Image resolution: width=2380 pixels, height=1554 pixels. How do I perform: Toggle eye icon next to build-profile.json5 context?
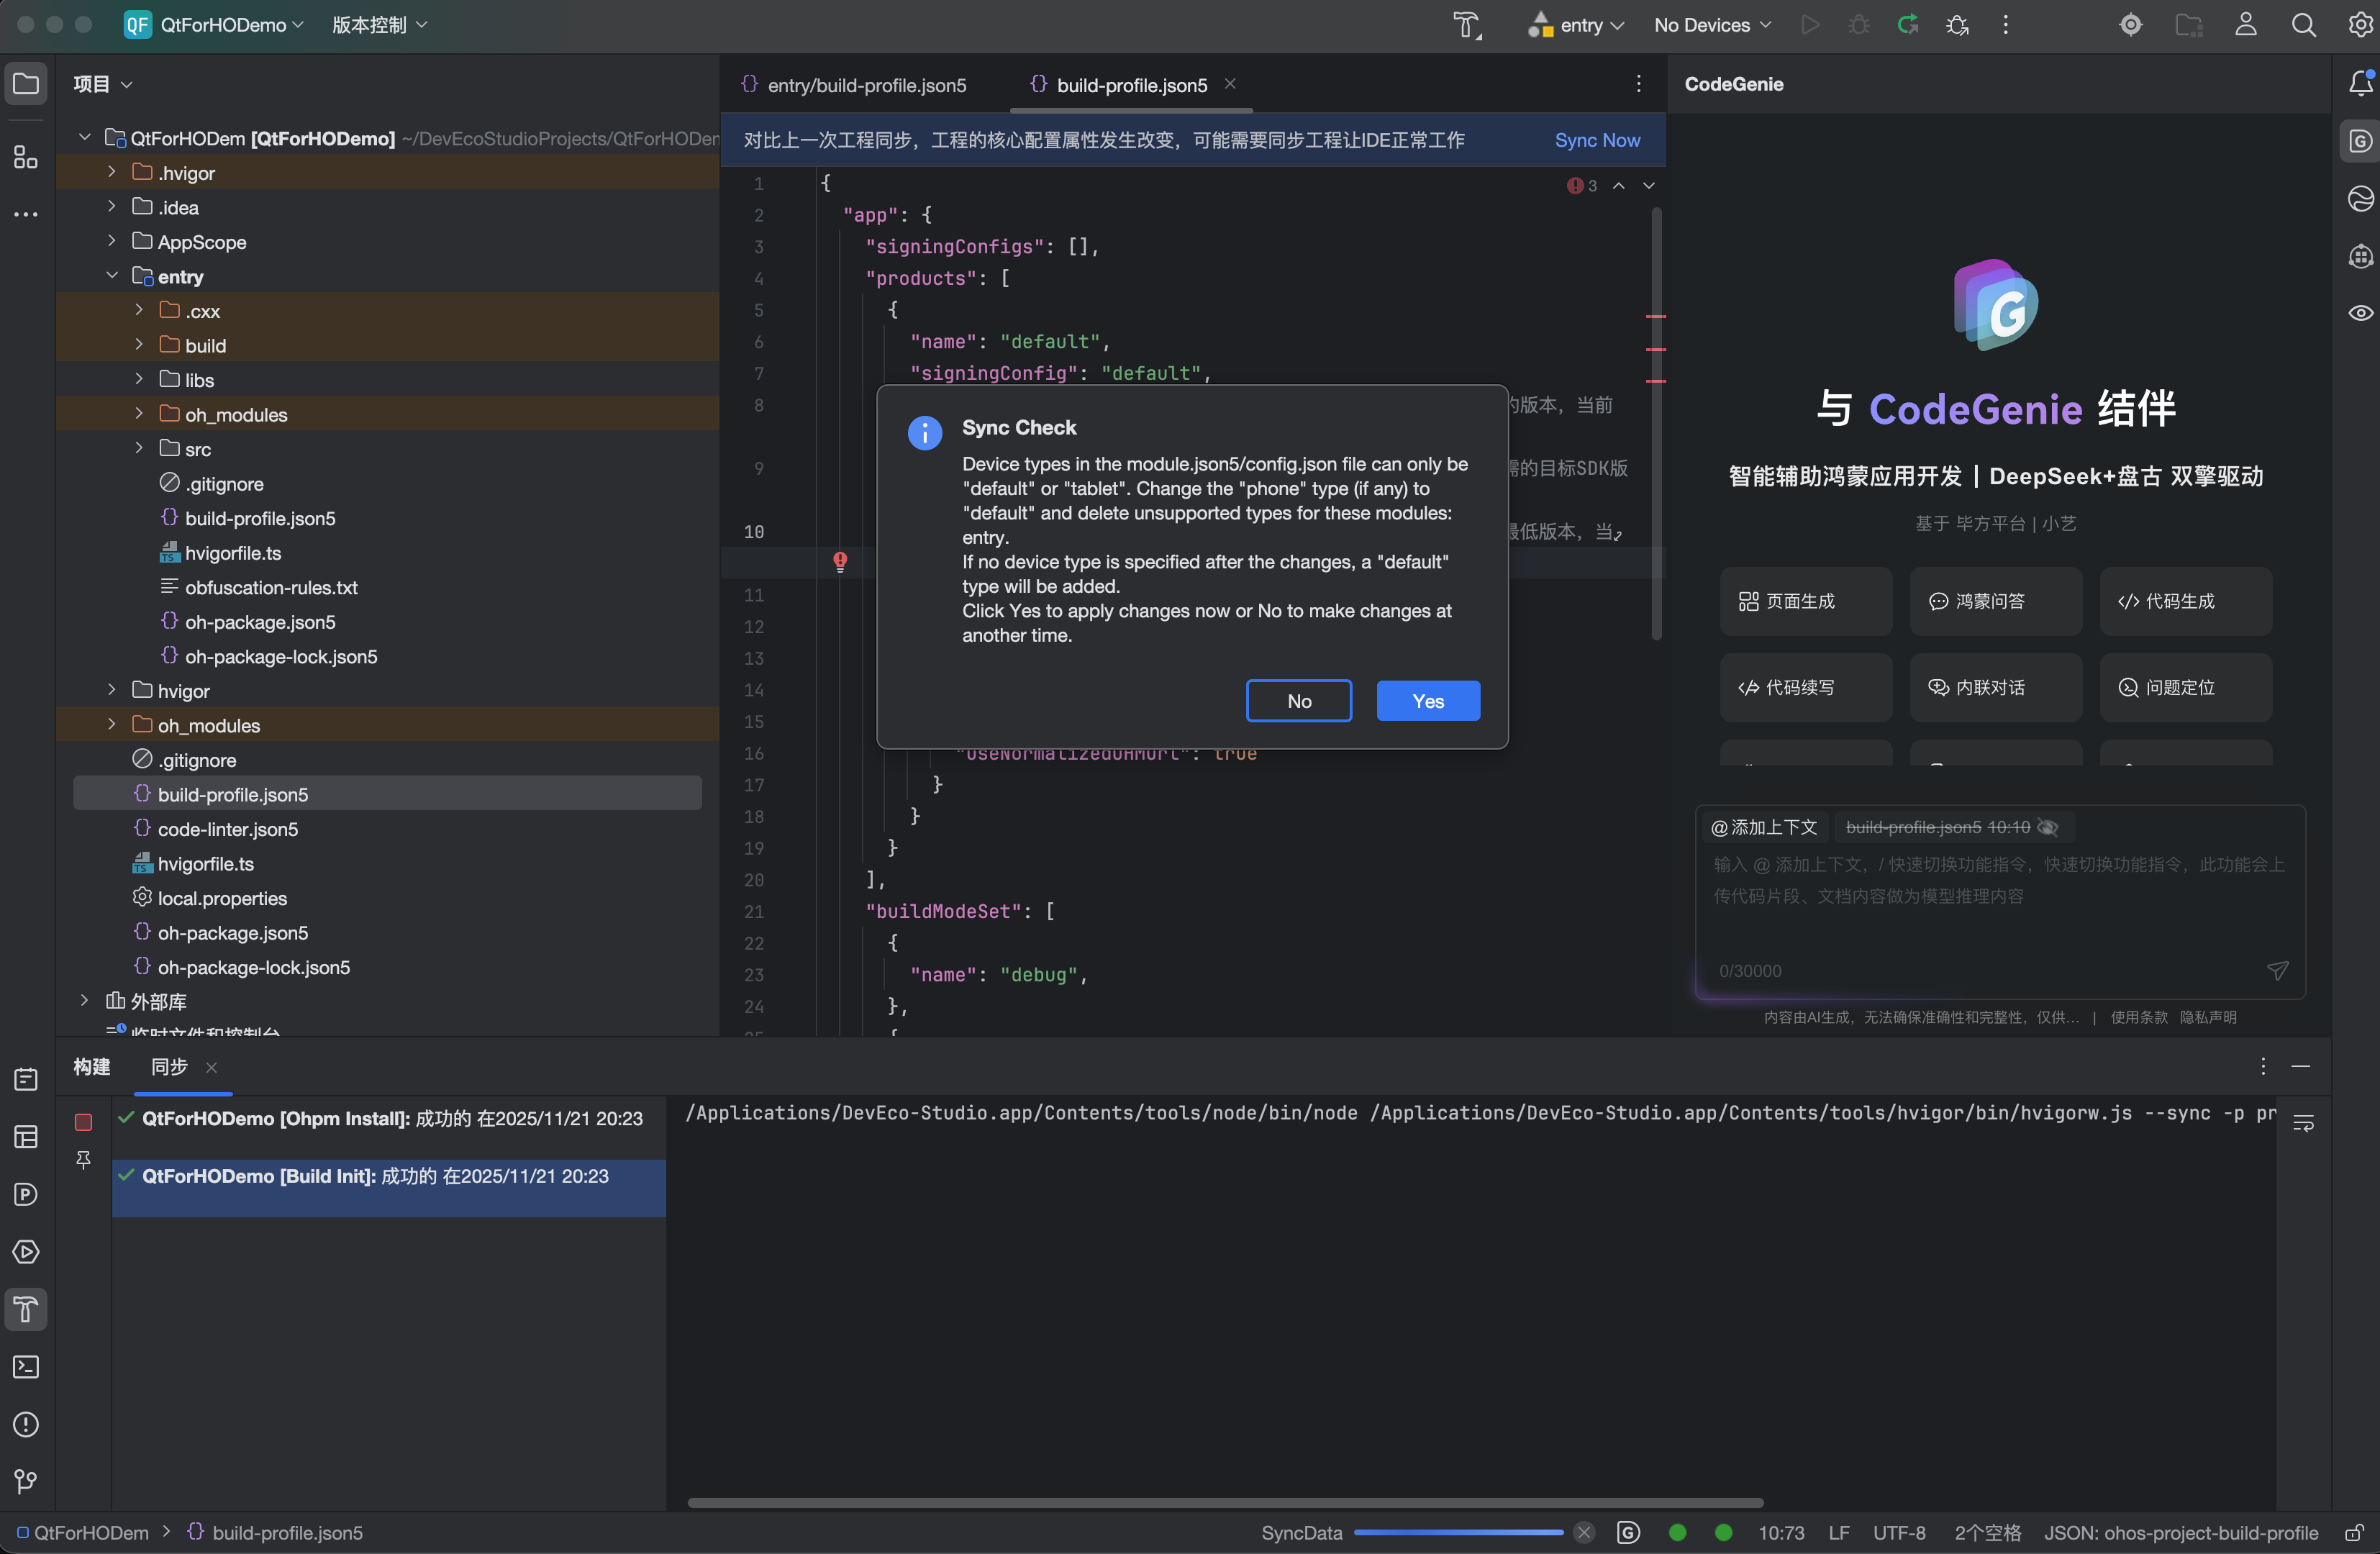(2047, 827)
